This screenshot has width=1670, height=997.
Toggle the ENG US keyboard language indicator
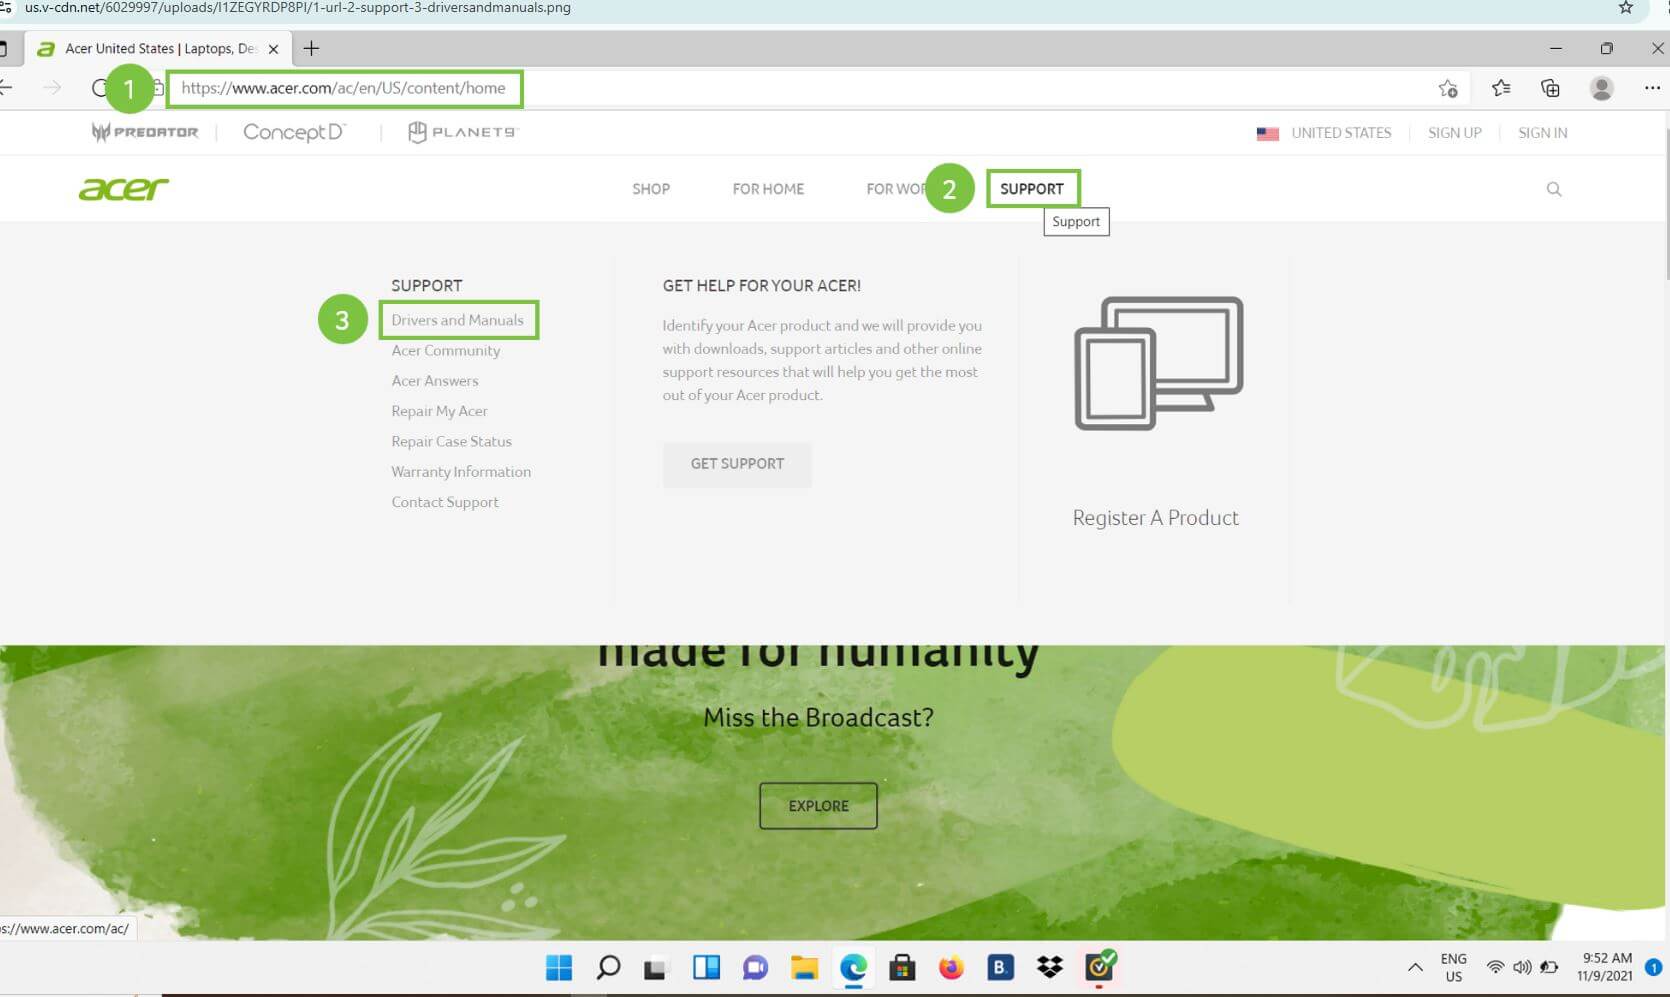1453,967
